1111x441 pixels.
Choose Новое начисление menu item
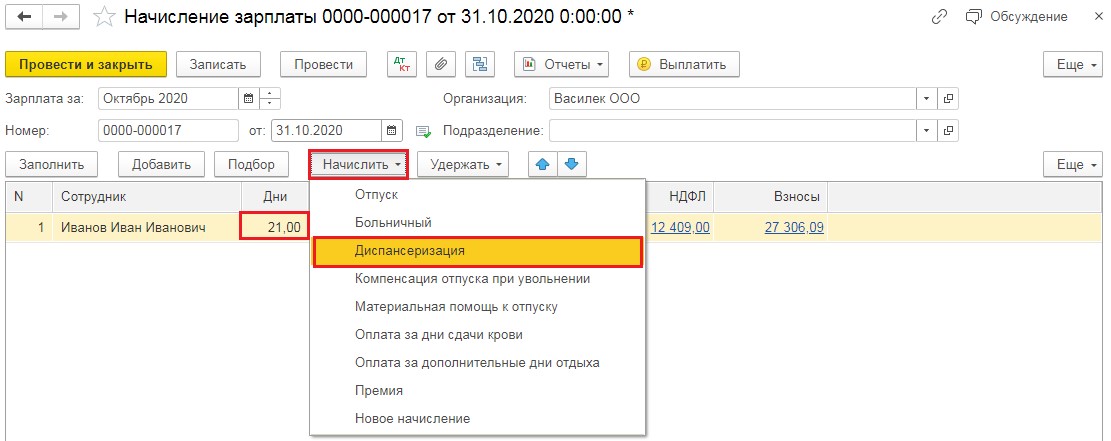478,418
